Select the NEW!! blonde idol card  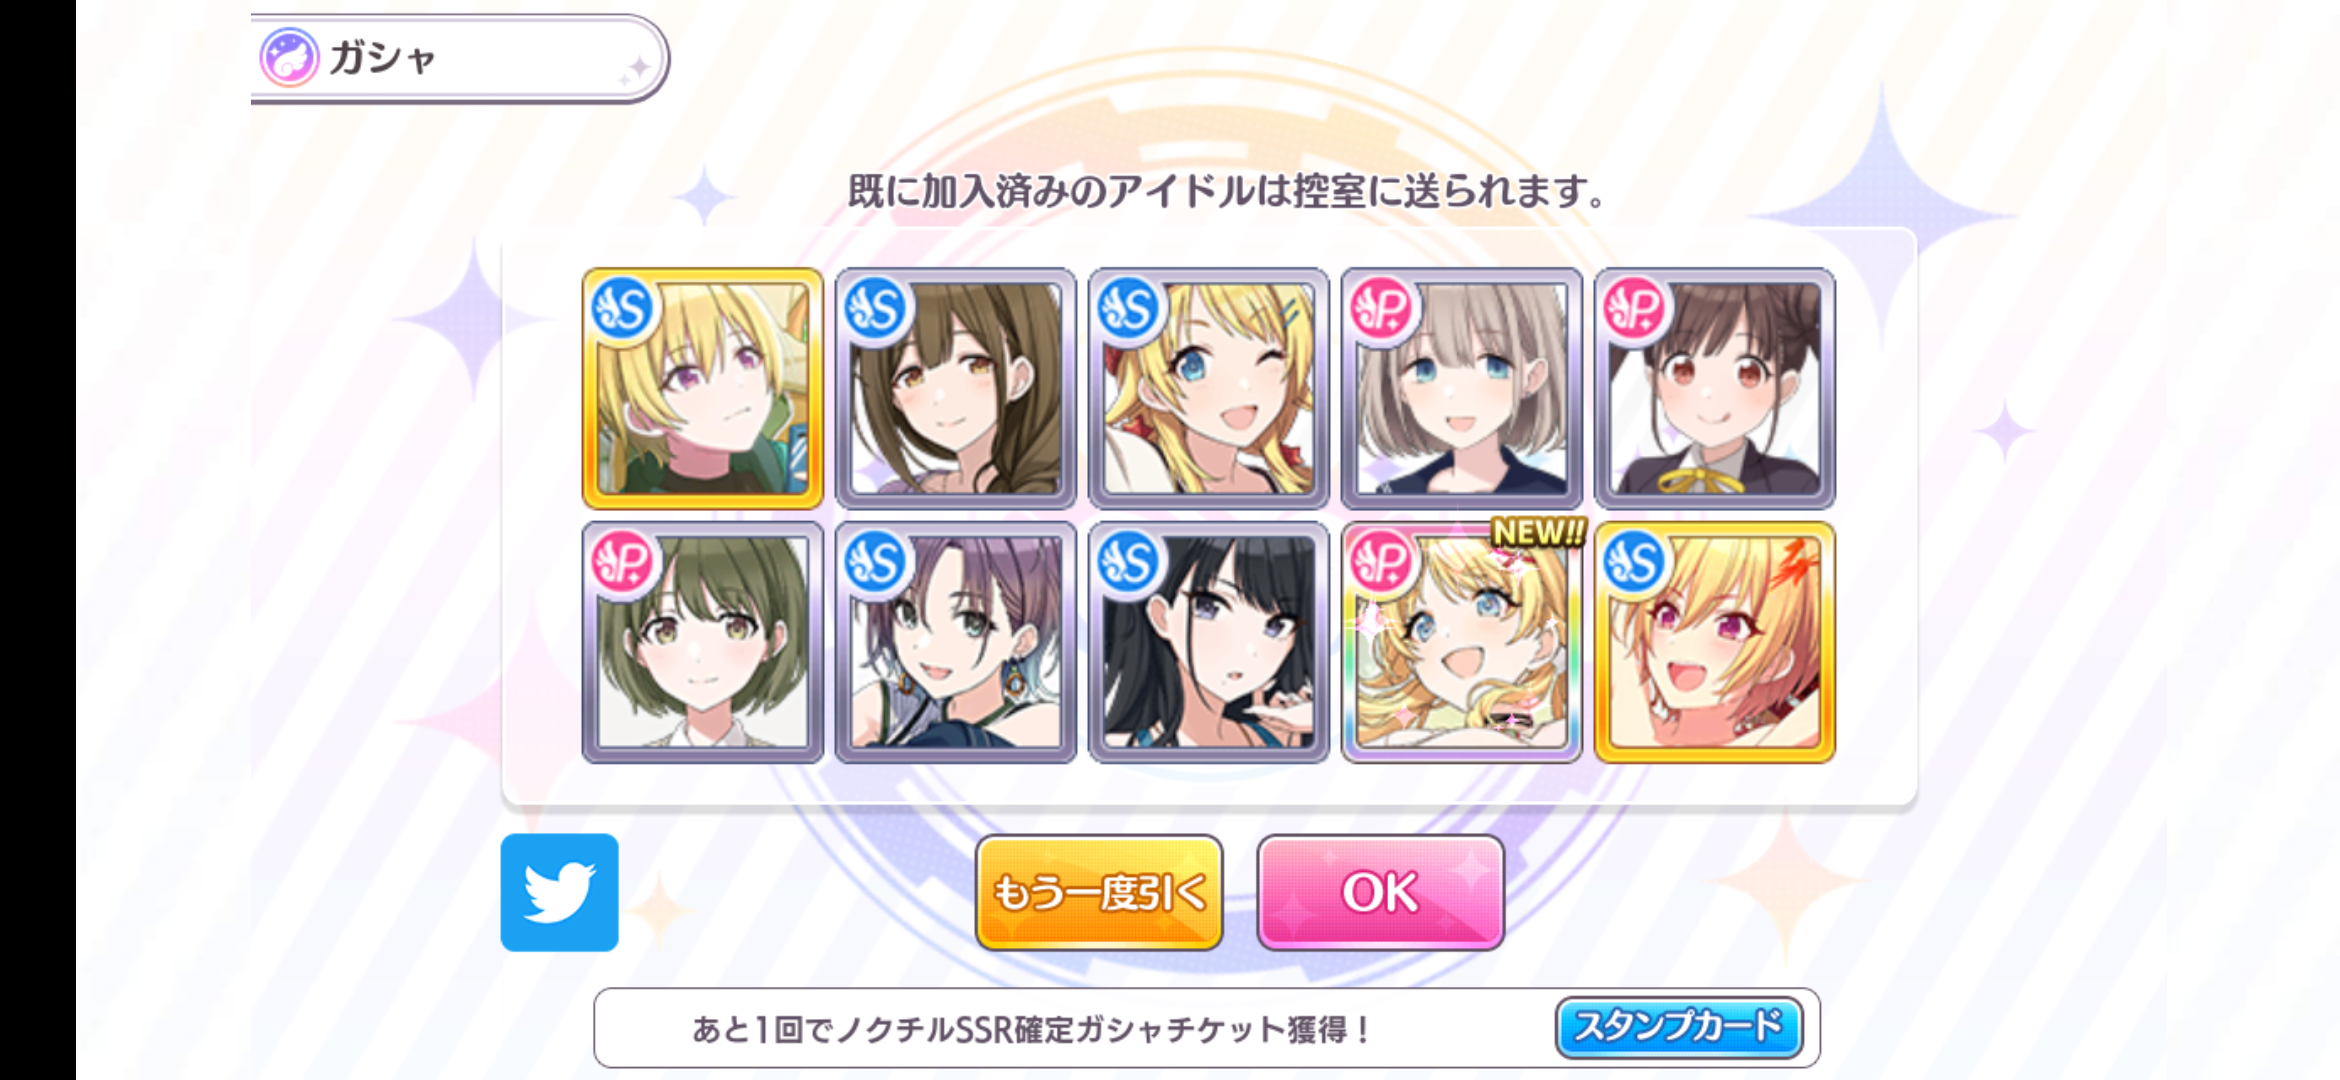(1461, 642)
